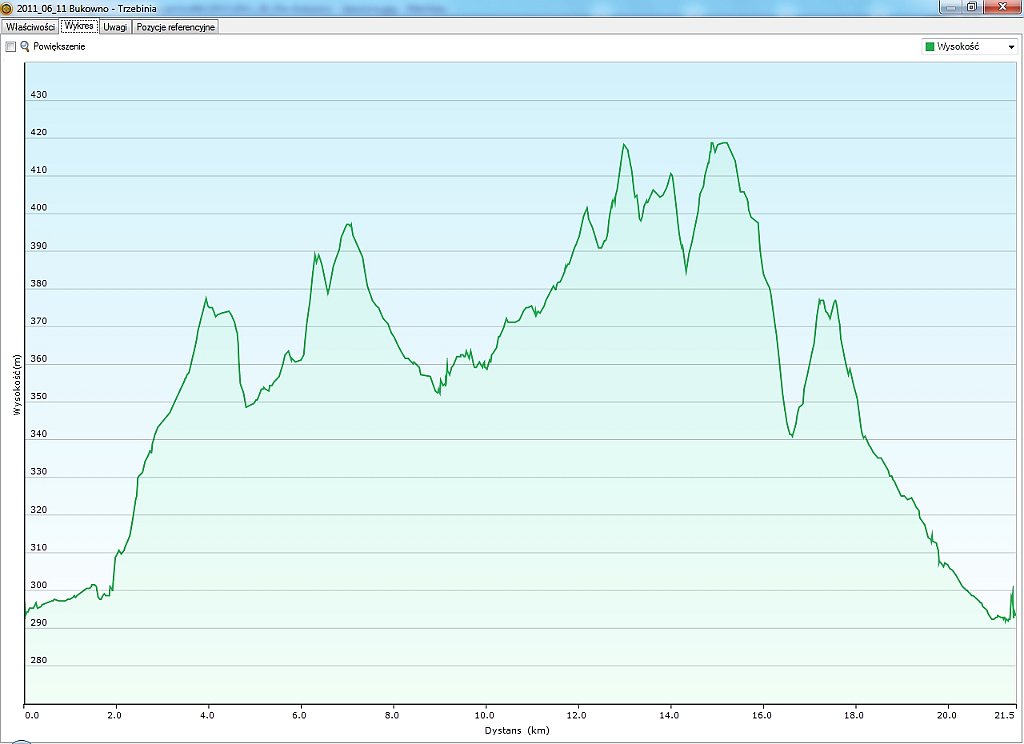Click the dropdown arrow next to Wysokość
The height and width of the screenshot is (744, 1024).
pos(1011,47)
